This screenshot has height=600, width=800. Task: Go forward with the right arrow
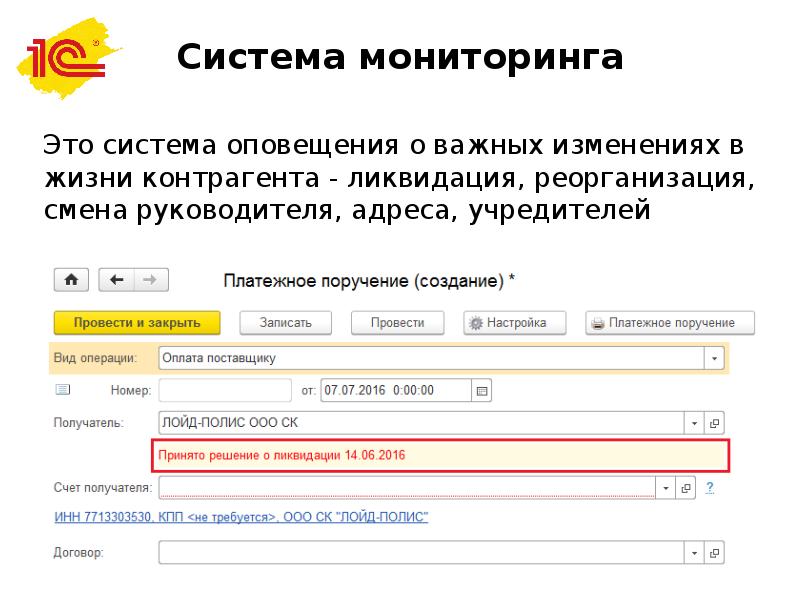pyautogui.click(x=151, y=280)
